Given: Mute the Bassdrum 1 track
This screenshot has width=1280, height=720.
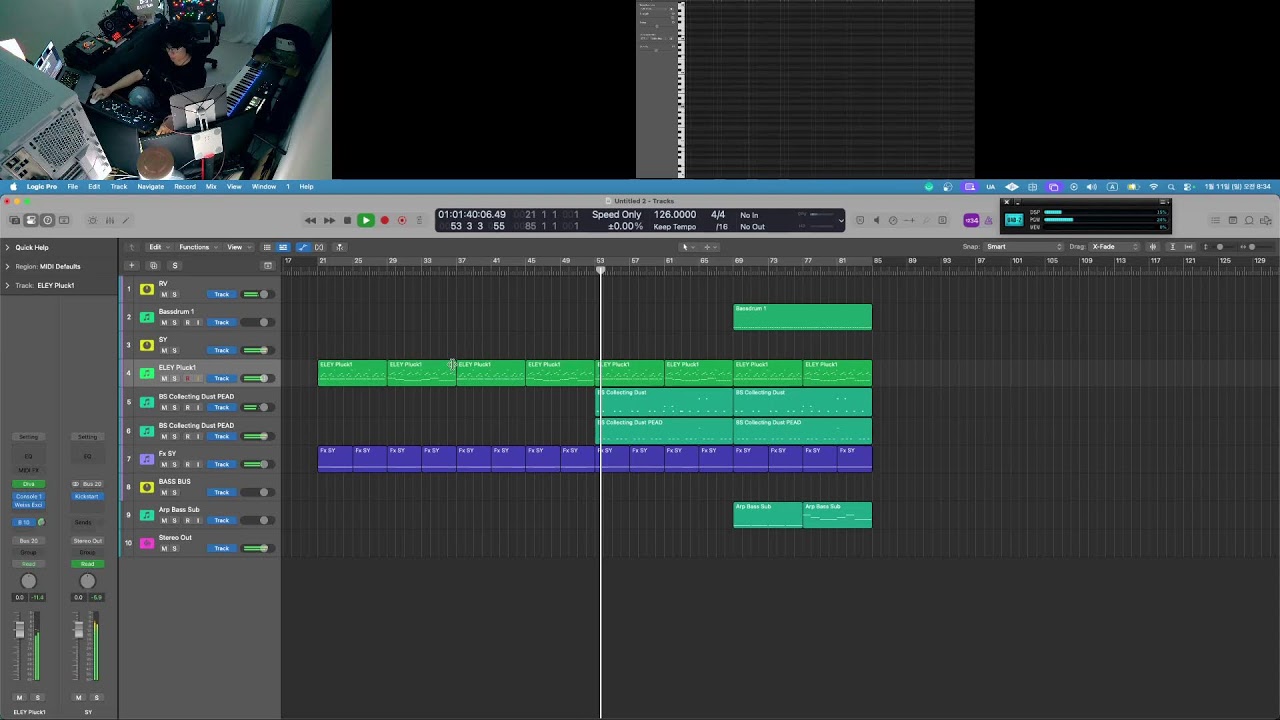Looking at the screenshot, I should [164, 322].
